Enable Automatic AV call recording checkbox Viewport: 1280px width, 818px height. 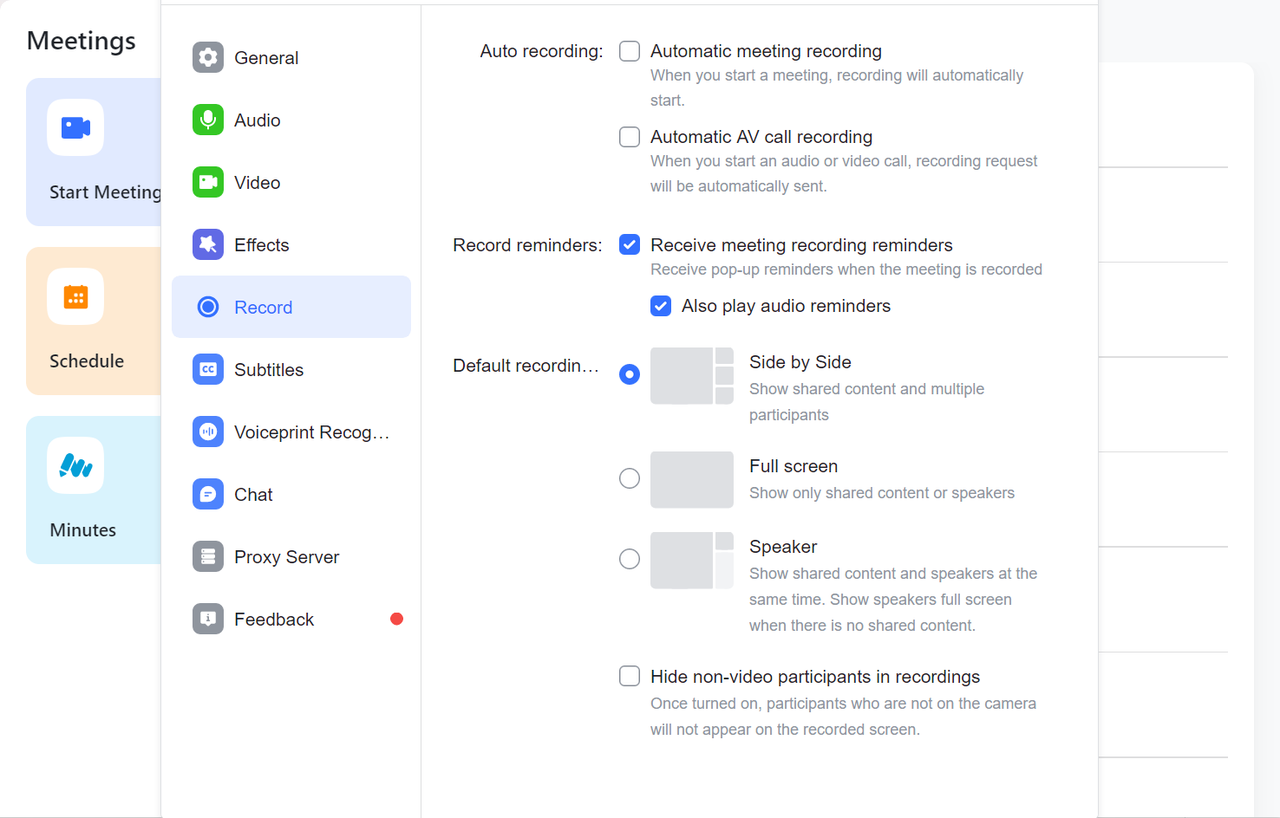click(x=629, y=137)
